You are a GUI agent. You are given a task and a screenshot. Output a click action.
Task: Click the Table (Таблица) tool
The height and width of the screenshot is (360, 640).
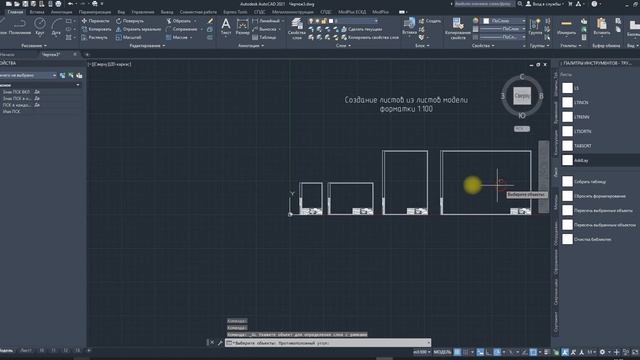coord(264,37)
